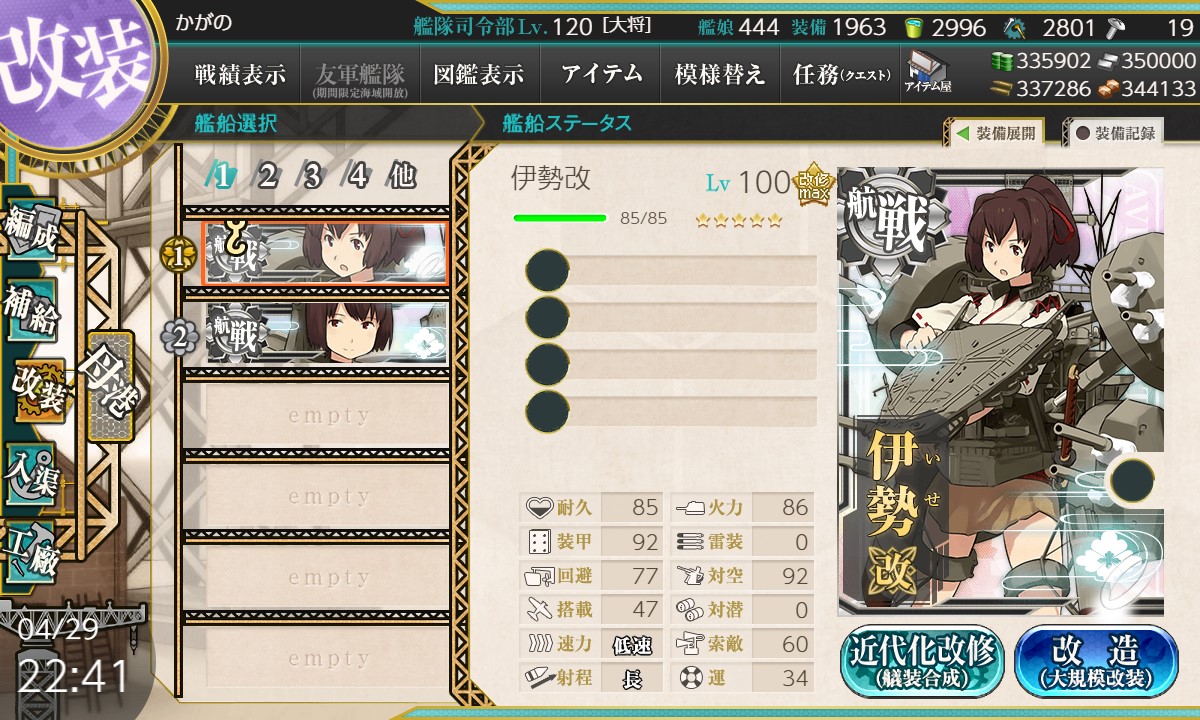Screen dimensions: 1200x720
Task: Open 任務 (クエスト) menu item
Action: [840, 74]
